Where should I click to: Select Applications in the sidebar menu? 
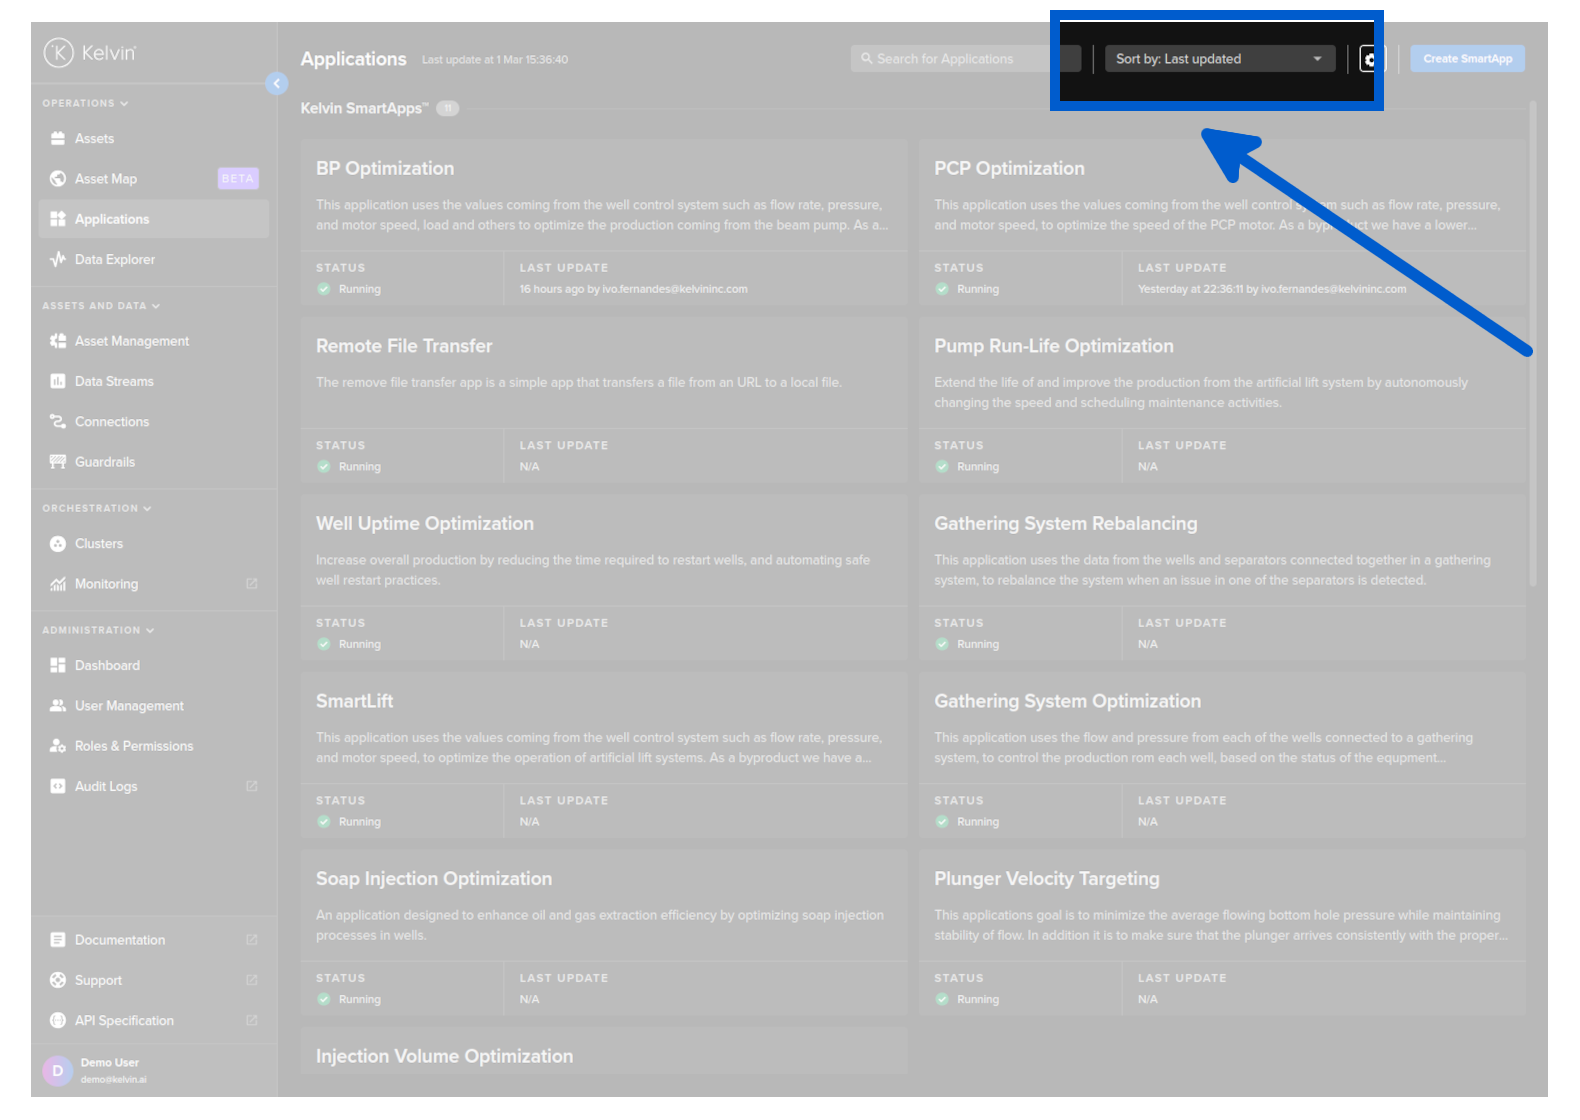(112, 220)
